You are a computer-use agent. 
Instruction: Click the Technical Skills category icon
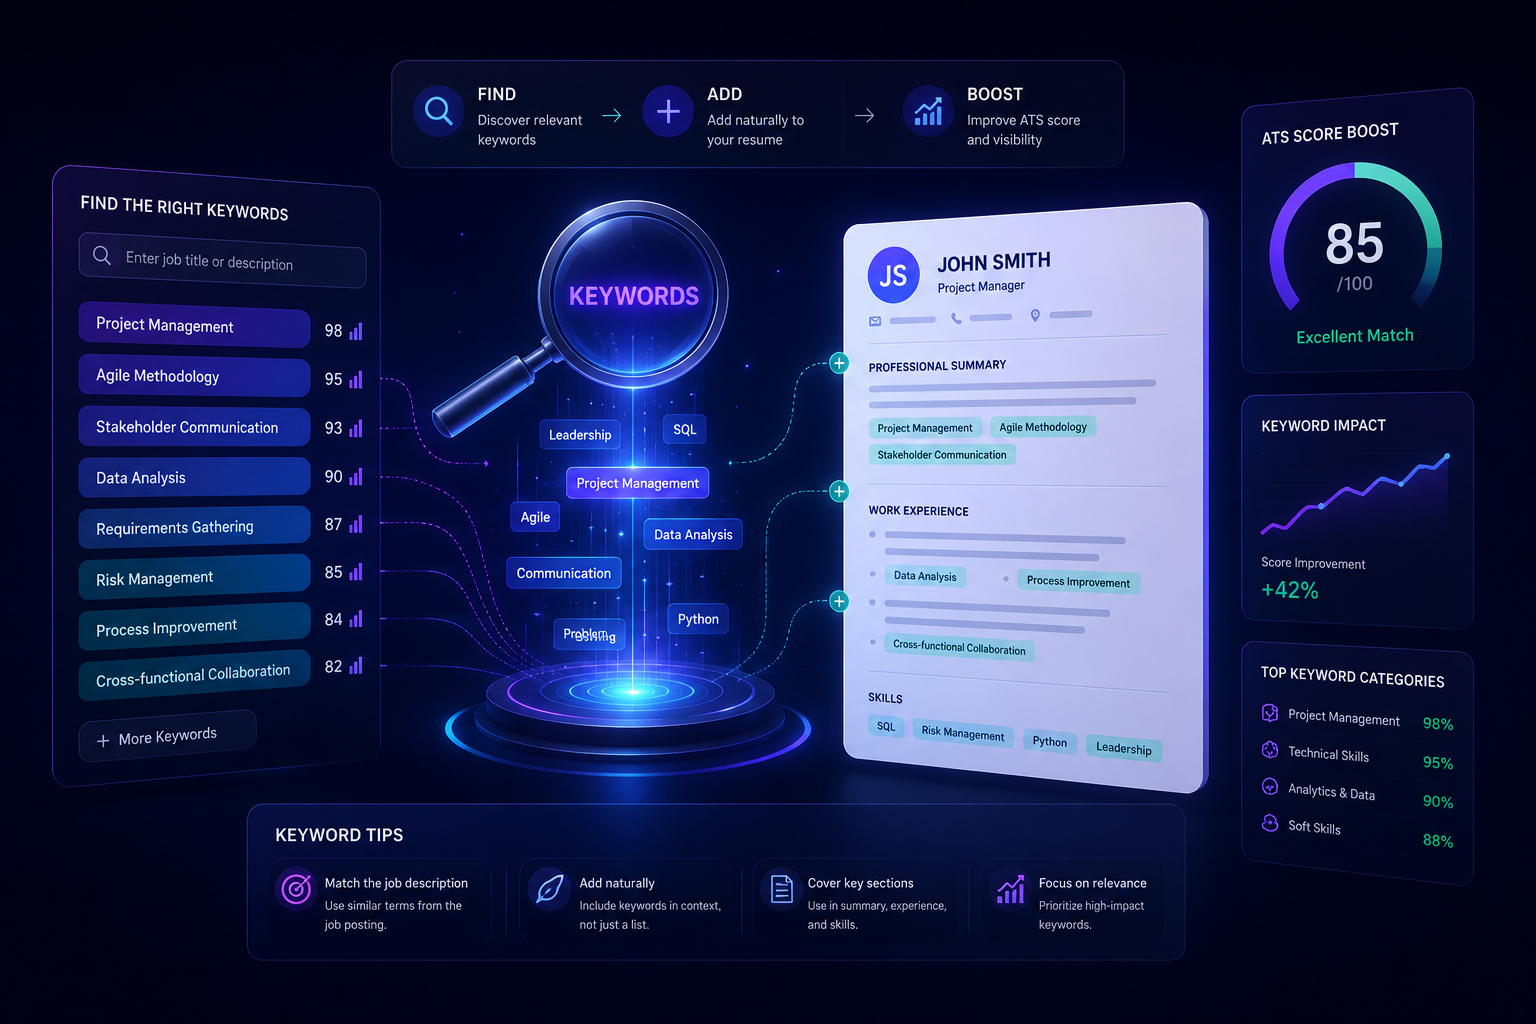1270,750
